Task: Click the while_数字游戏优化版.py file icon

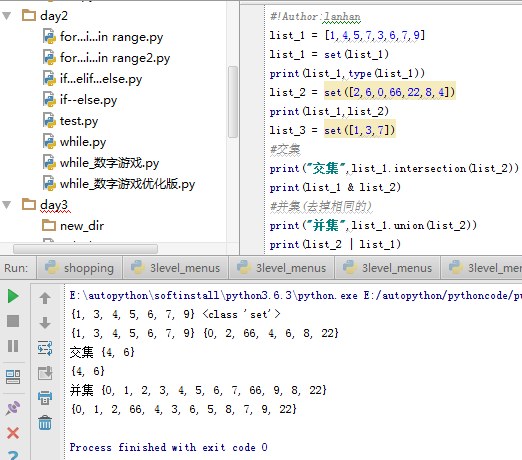Action: click(x=49, y=183)
